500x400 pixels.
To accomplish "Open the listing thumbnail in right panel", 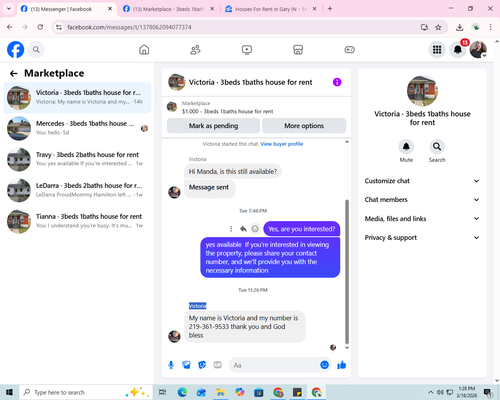I will (422, 91).
